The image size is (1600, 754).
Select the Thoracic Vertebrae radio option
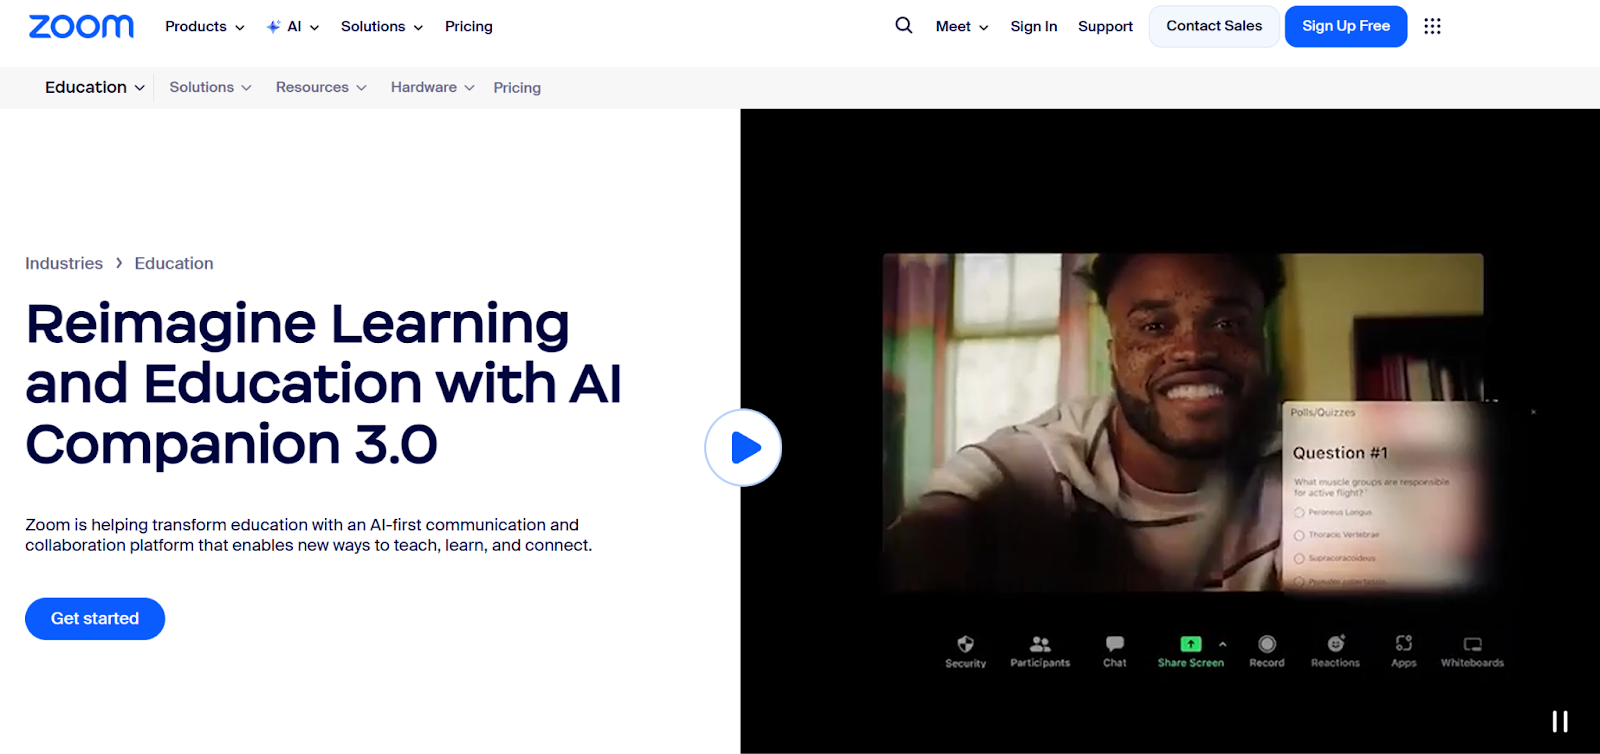coord(1299,535)
